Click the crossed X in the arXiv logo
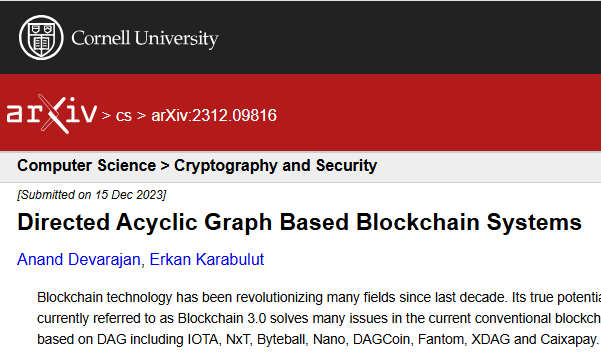Image resolution: width=601 pixels, height=360 pixels. click(x=55, y=113)
